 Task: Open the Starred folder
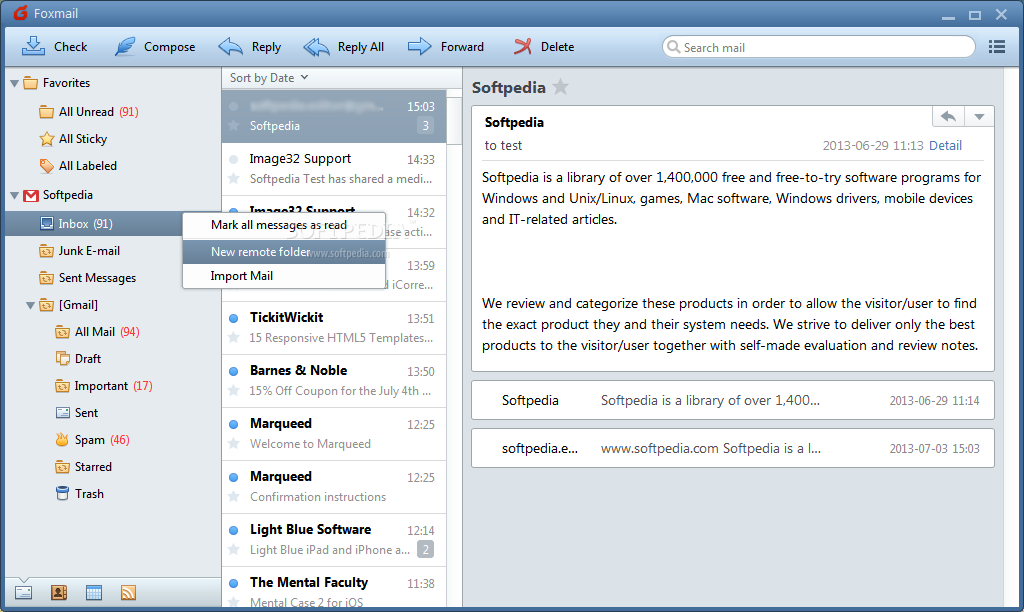[x=84, y=467]
